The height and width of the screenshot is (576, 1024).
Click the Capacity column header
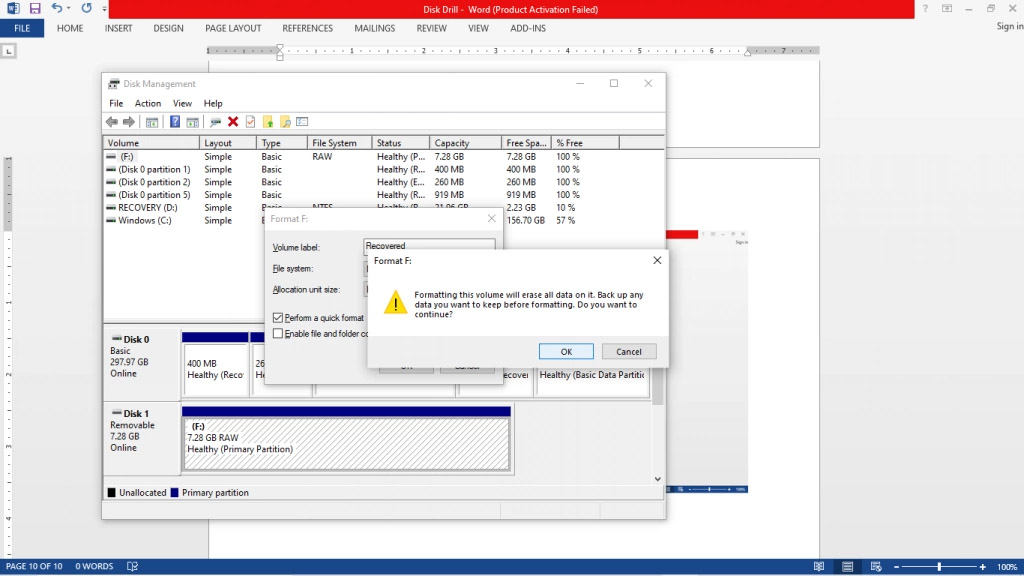(x=466, y=143)
